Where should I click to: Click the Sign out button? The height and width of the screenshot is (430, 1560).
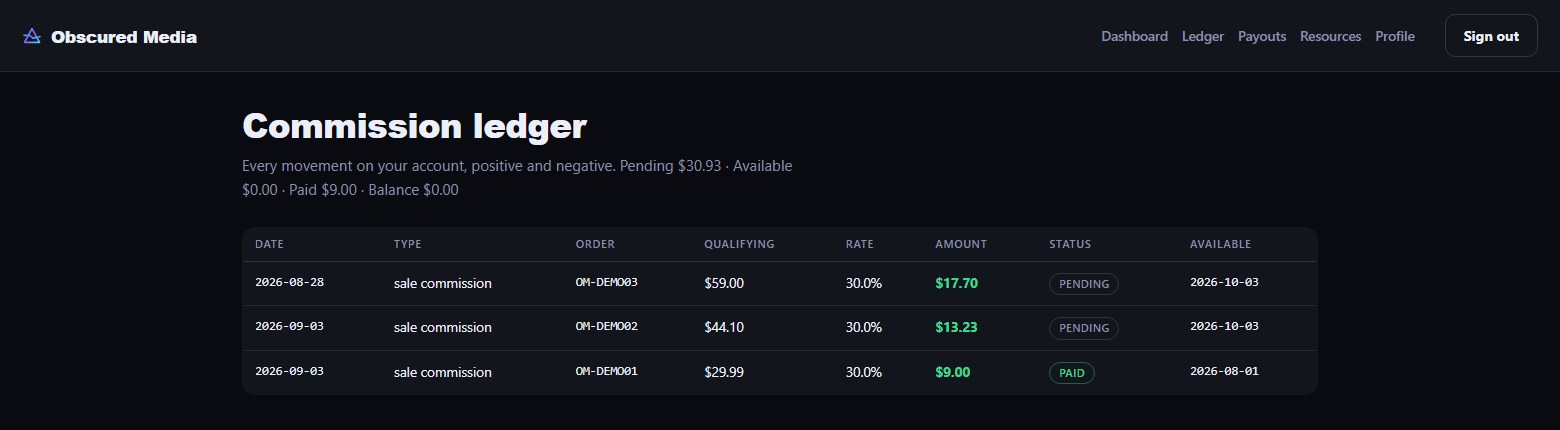click(1491, 36)
